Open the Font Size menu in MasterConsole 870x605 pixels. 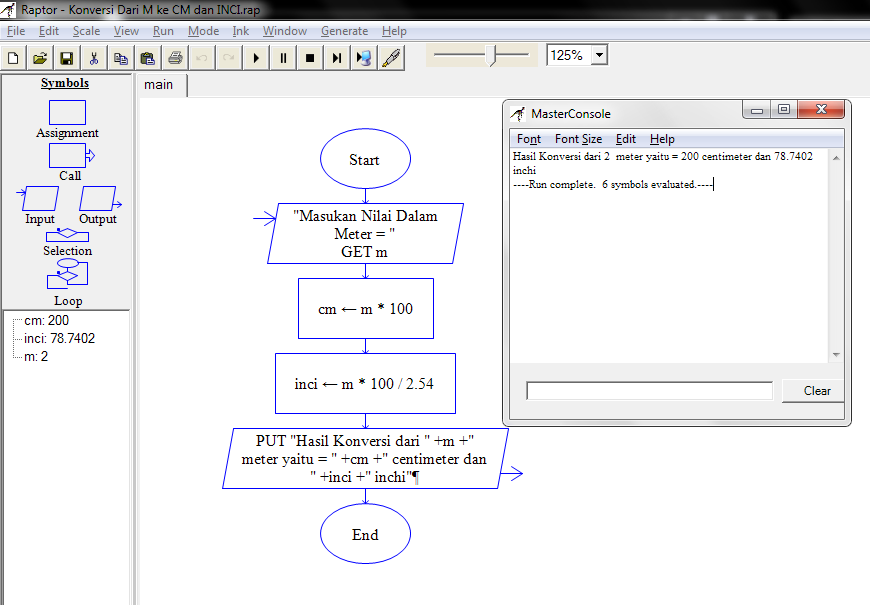(578, 139)
